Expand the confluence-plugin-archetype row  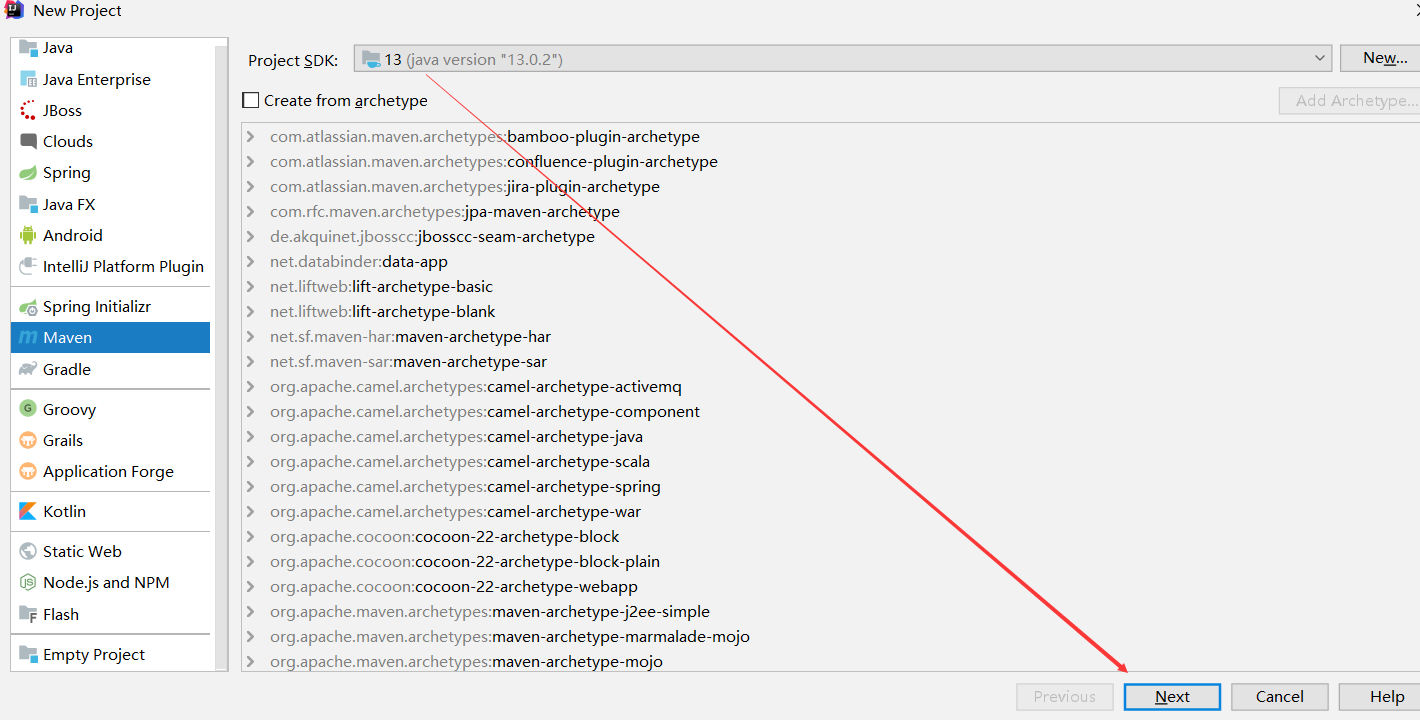point(250,162)
